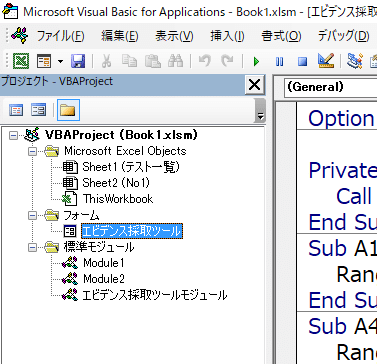Click the Copy icon in toolbar
The image size is (377, 364).
[129, 61]
